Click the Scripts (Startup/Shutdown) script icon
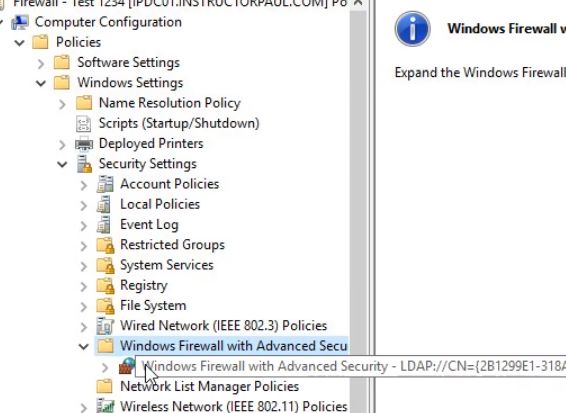566x413 pixels. tap(84, 123)
